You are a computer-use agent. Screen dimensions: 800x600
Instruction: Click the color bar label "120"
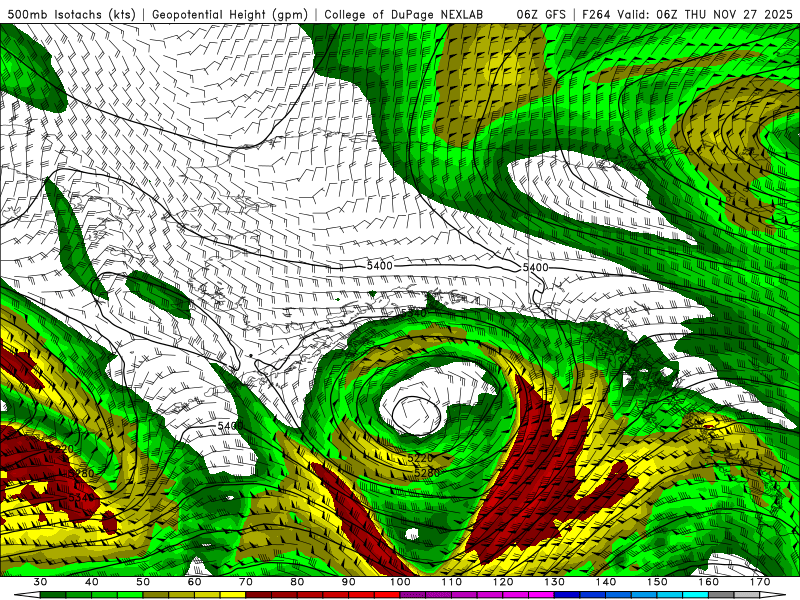(503, 582)
